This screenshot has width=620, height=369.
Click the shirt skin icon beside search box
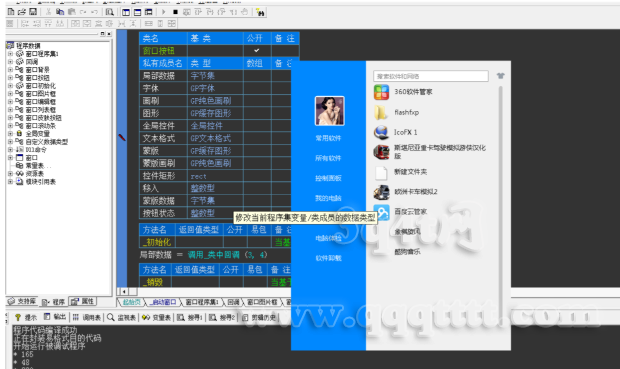500,76
